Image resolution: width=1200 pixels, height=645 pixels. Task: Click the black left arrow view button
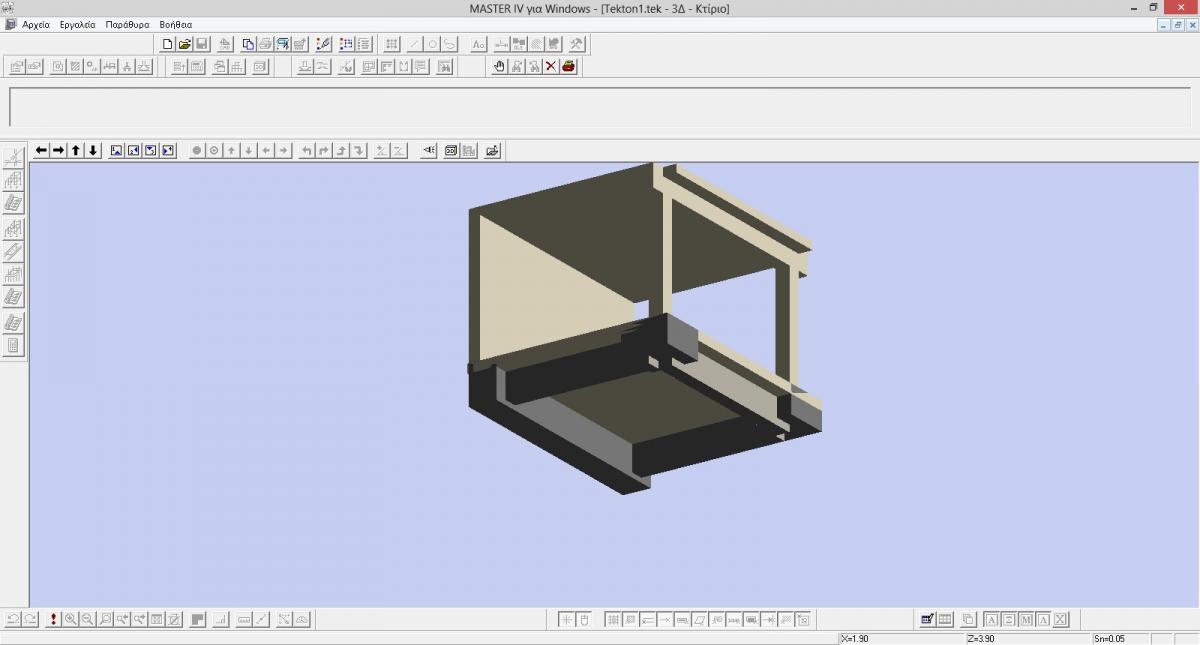point(41,150)
